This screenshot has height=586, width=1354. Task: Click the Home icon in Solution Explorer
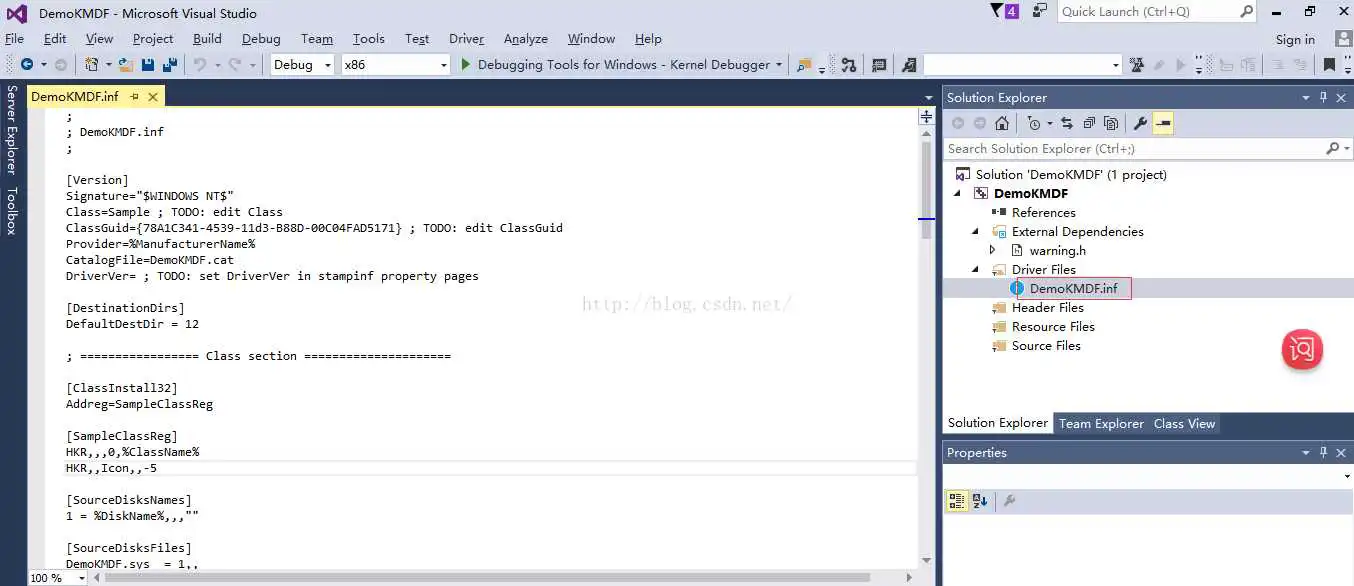1001,123
